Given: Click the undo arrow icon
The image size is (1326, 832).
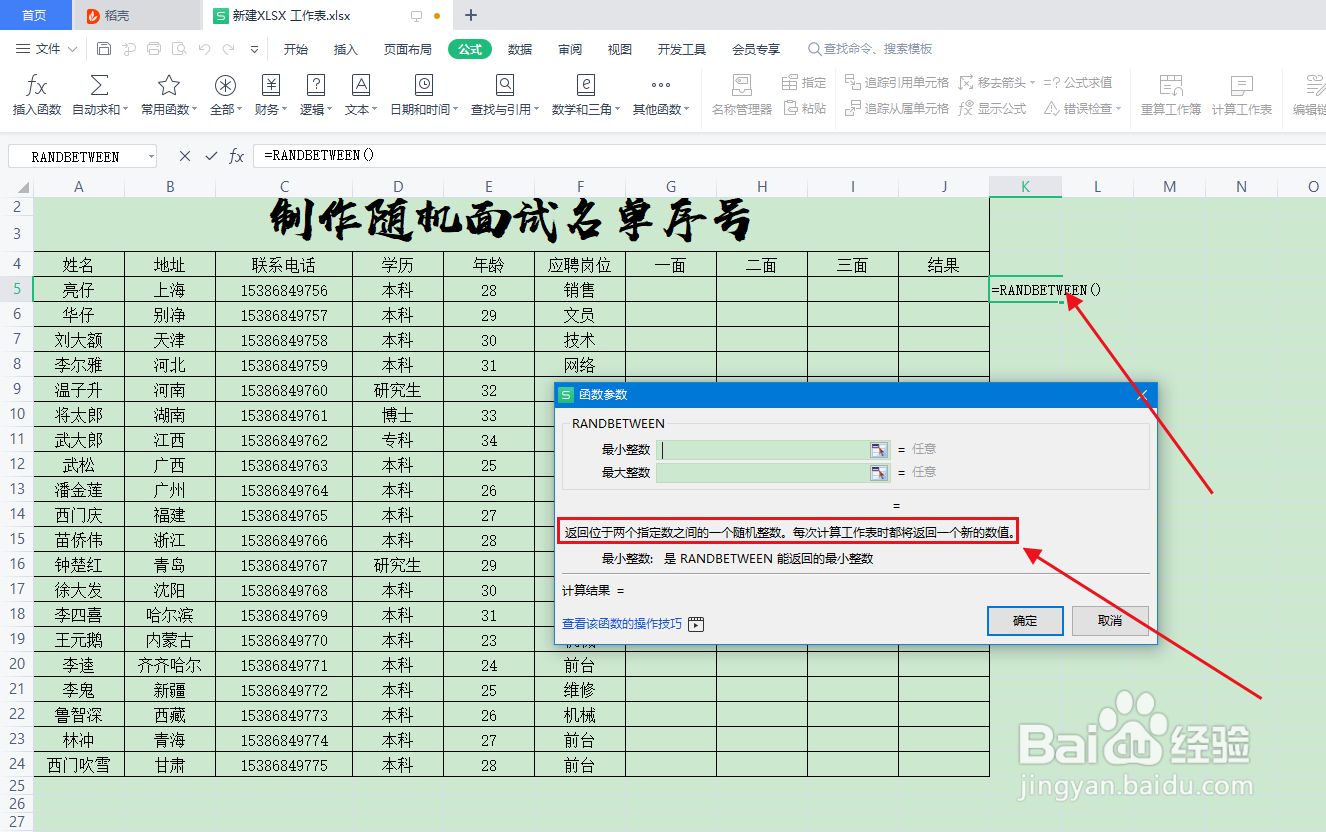Looking at the screenshot, I should 203,49.
